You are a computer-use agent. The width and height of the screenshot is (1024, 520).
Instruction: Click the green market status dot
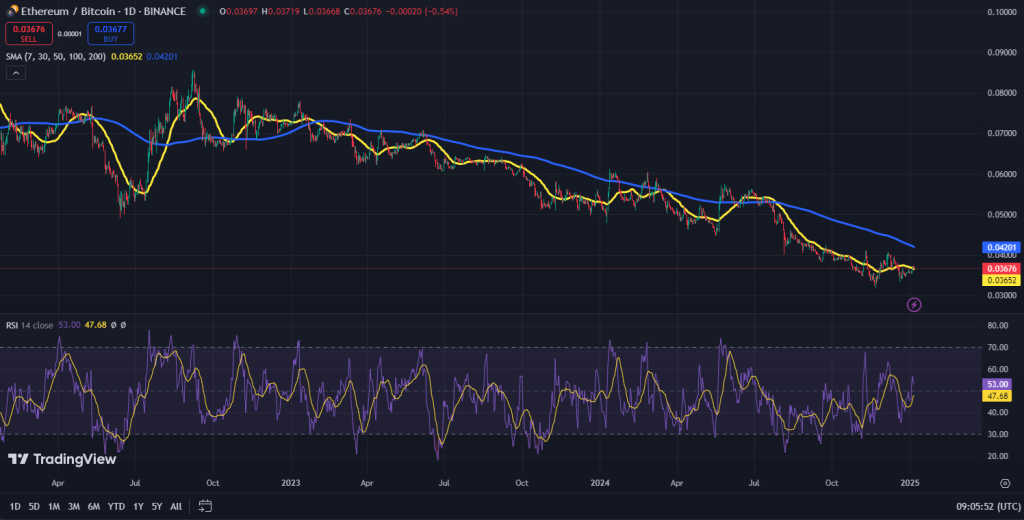point(202,11)
